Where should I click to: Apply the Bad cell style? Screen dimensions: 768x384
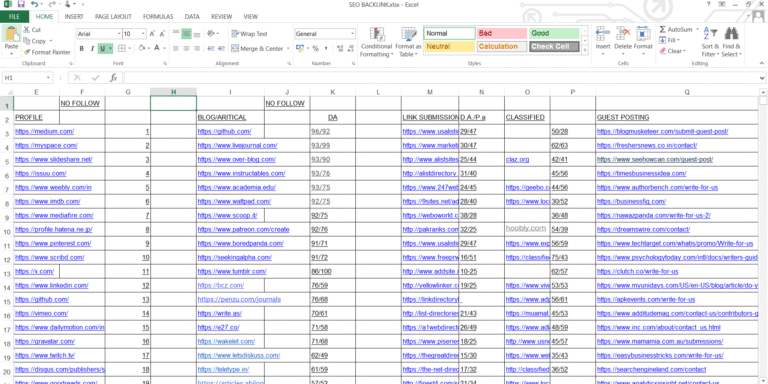pyautogui.click(x=502, y=33)
